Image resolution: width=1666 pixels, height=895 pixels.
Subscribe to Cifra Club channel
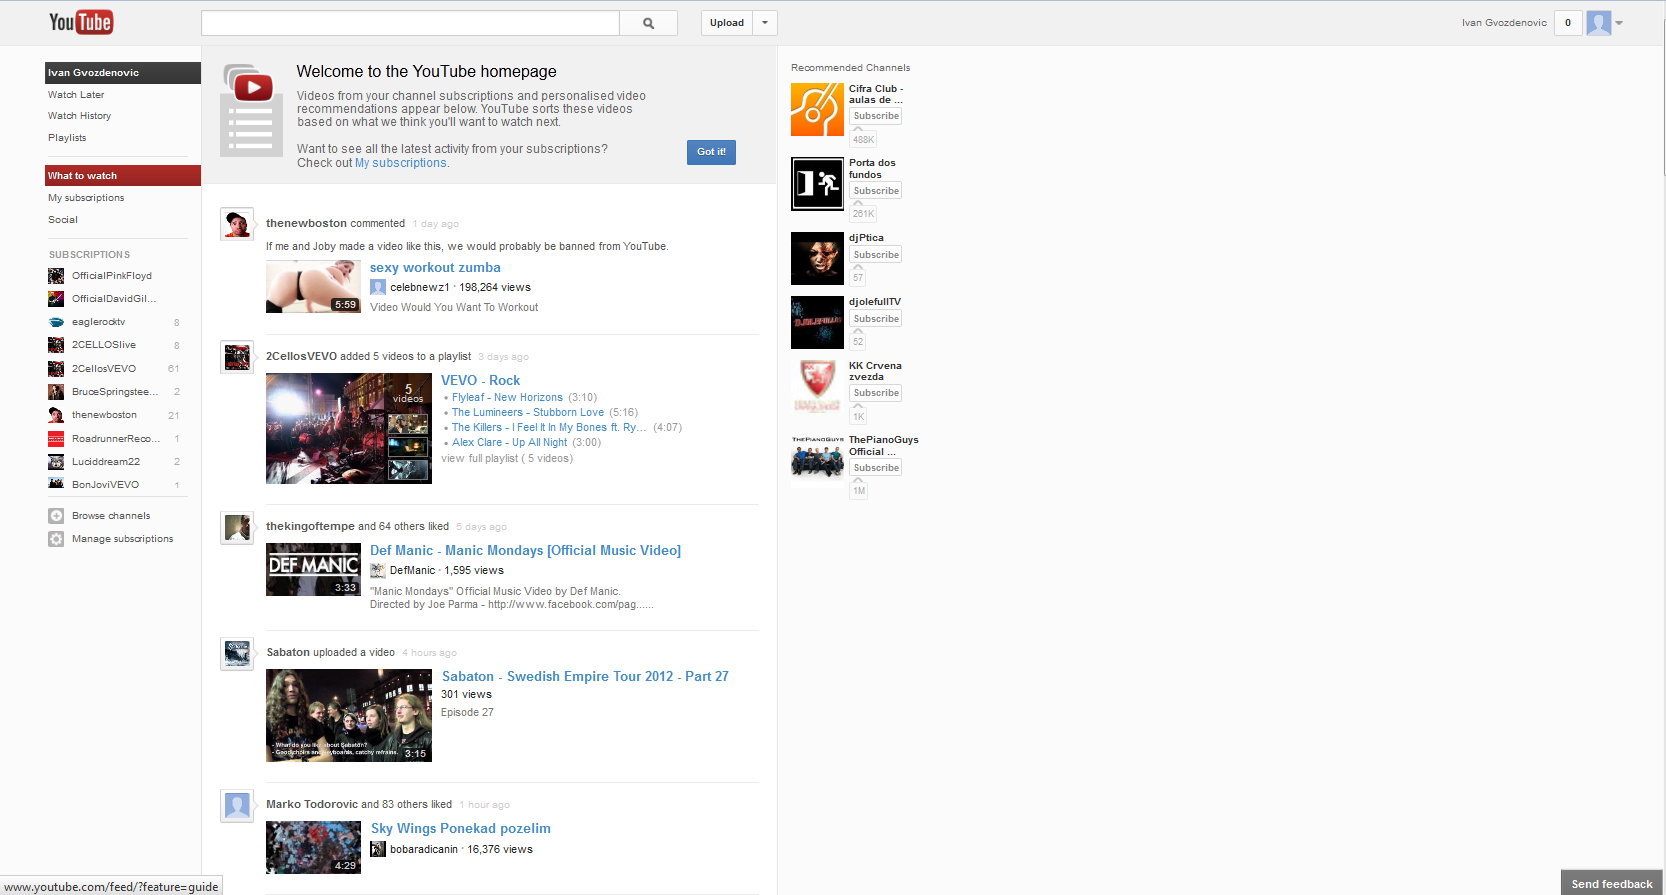(876, 116)
